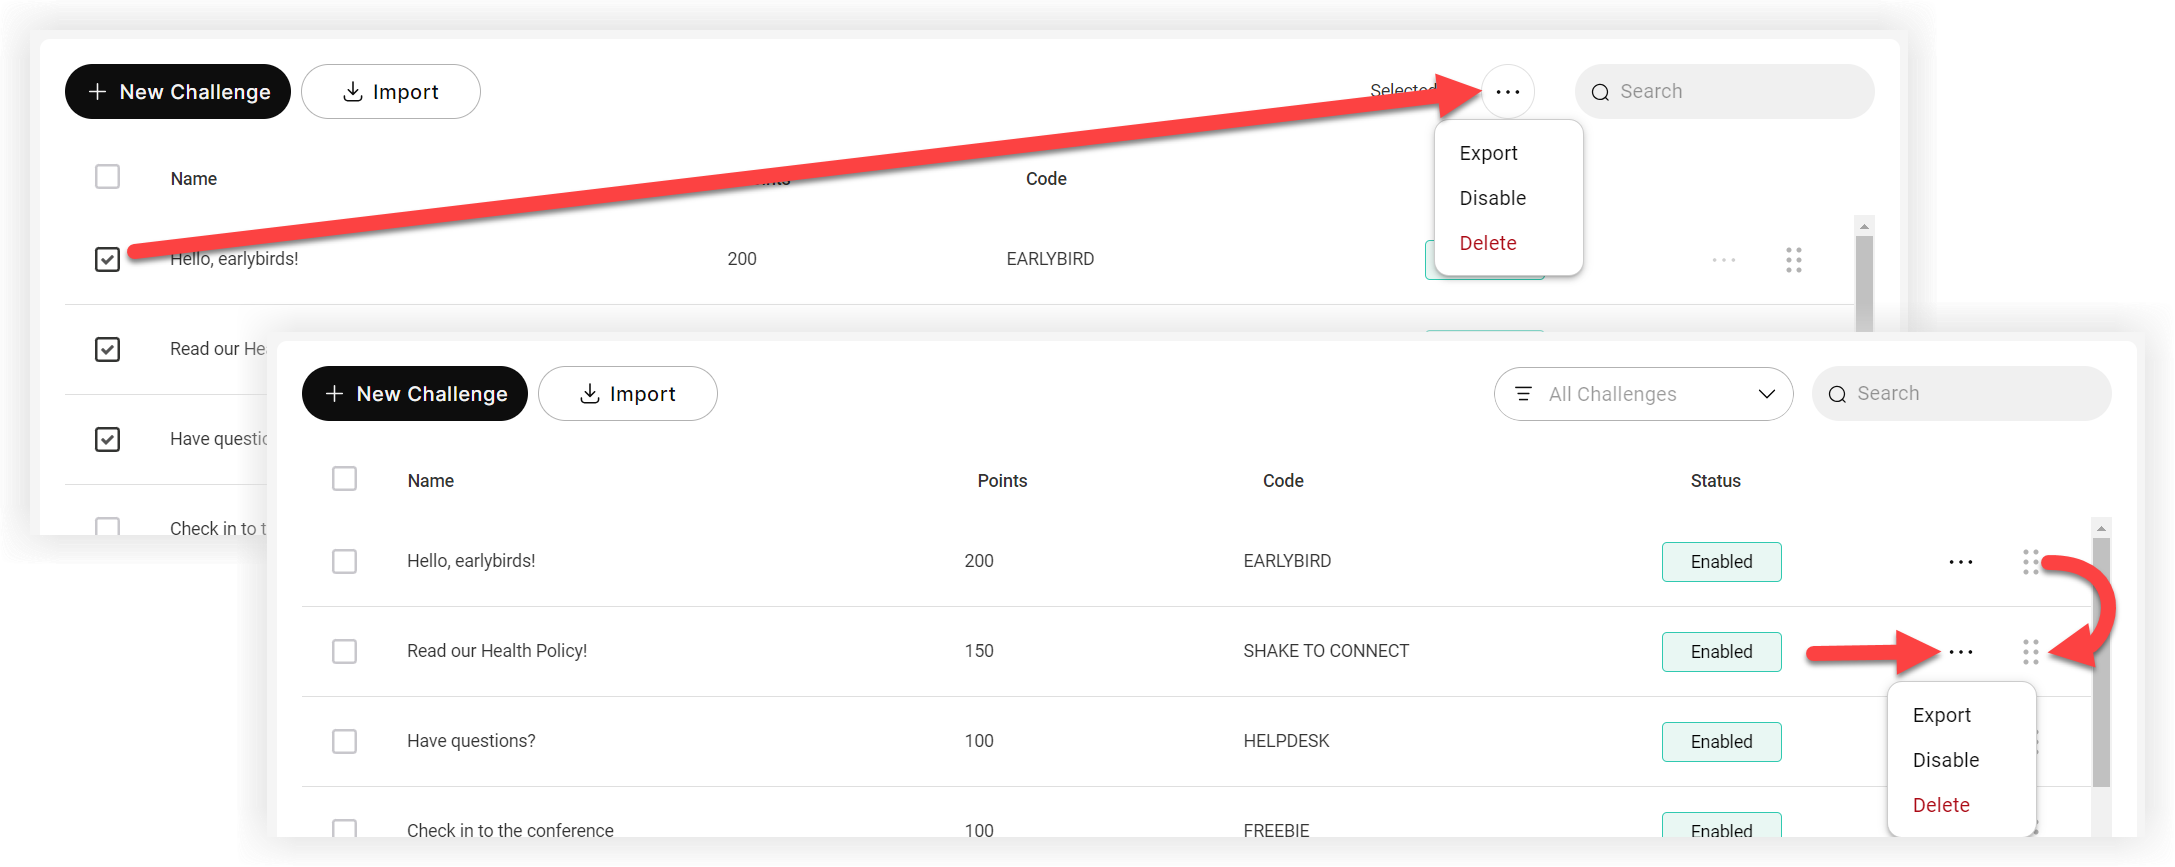Click Status column header in front window
2175x867 pixels.
(1716, 481)
